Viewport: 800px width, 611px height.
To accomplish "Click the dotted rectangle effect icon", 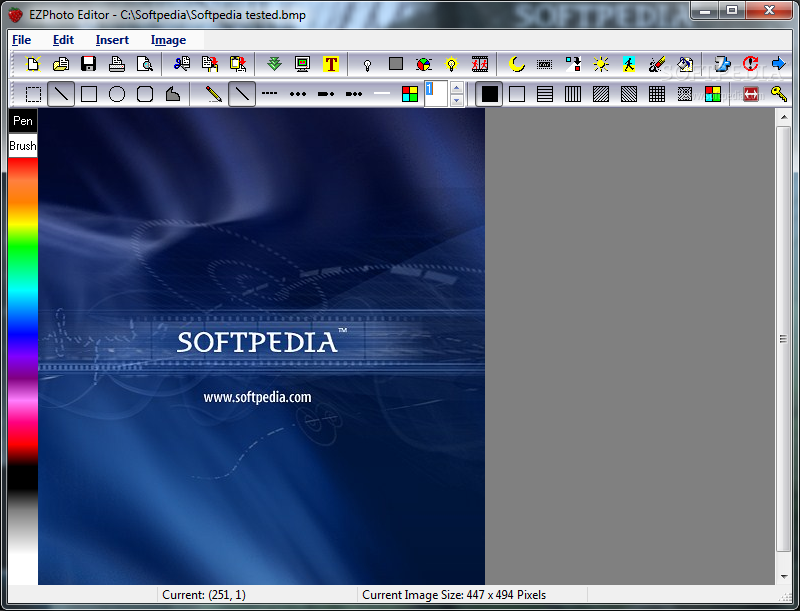I will (545, 64).
